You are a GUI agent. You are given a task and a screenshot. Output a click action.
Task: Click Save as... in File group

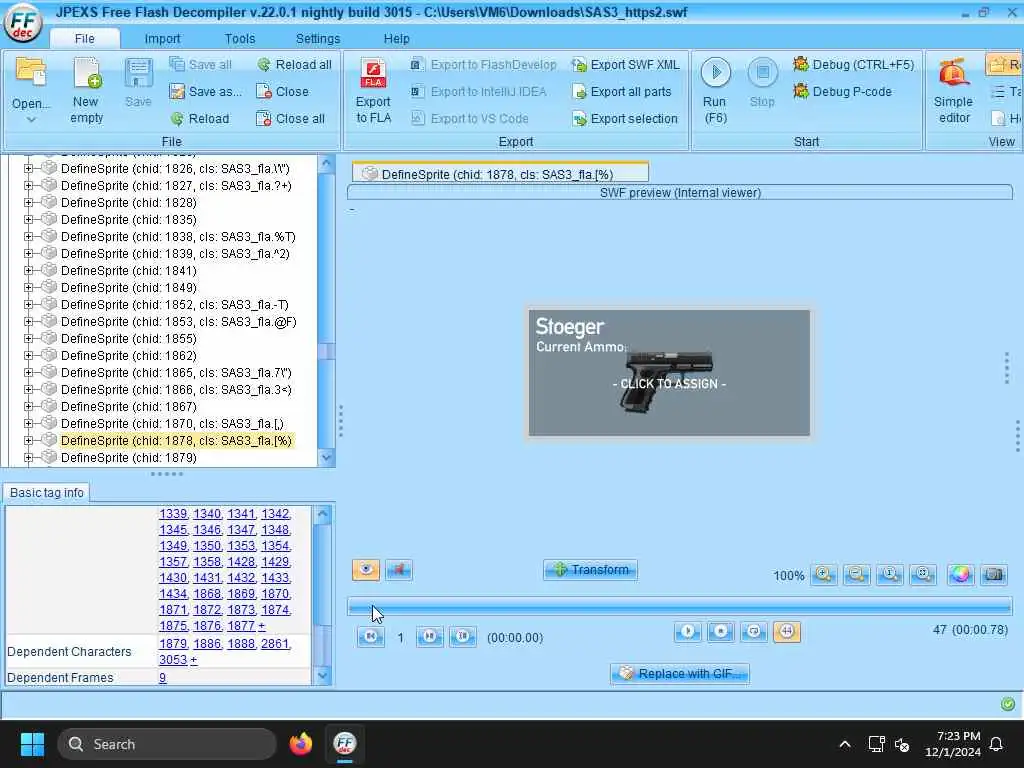[205, 91]
